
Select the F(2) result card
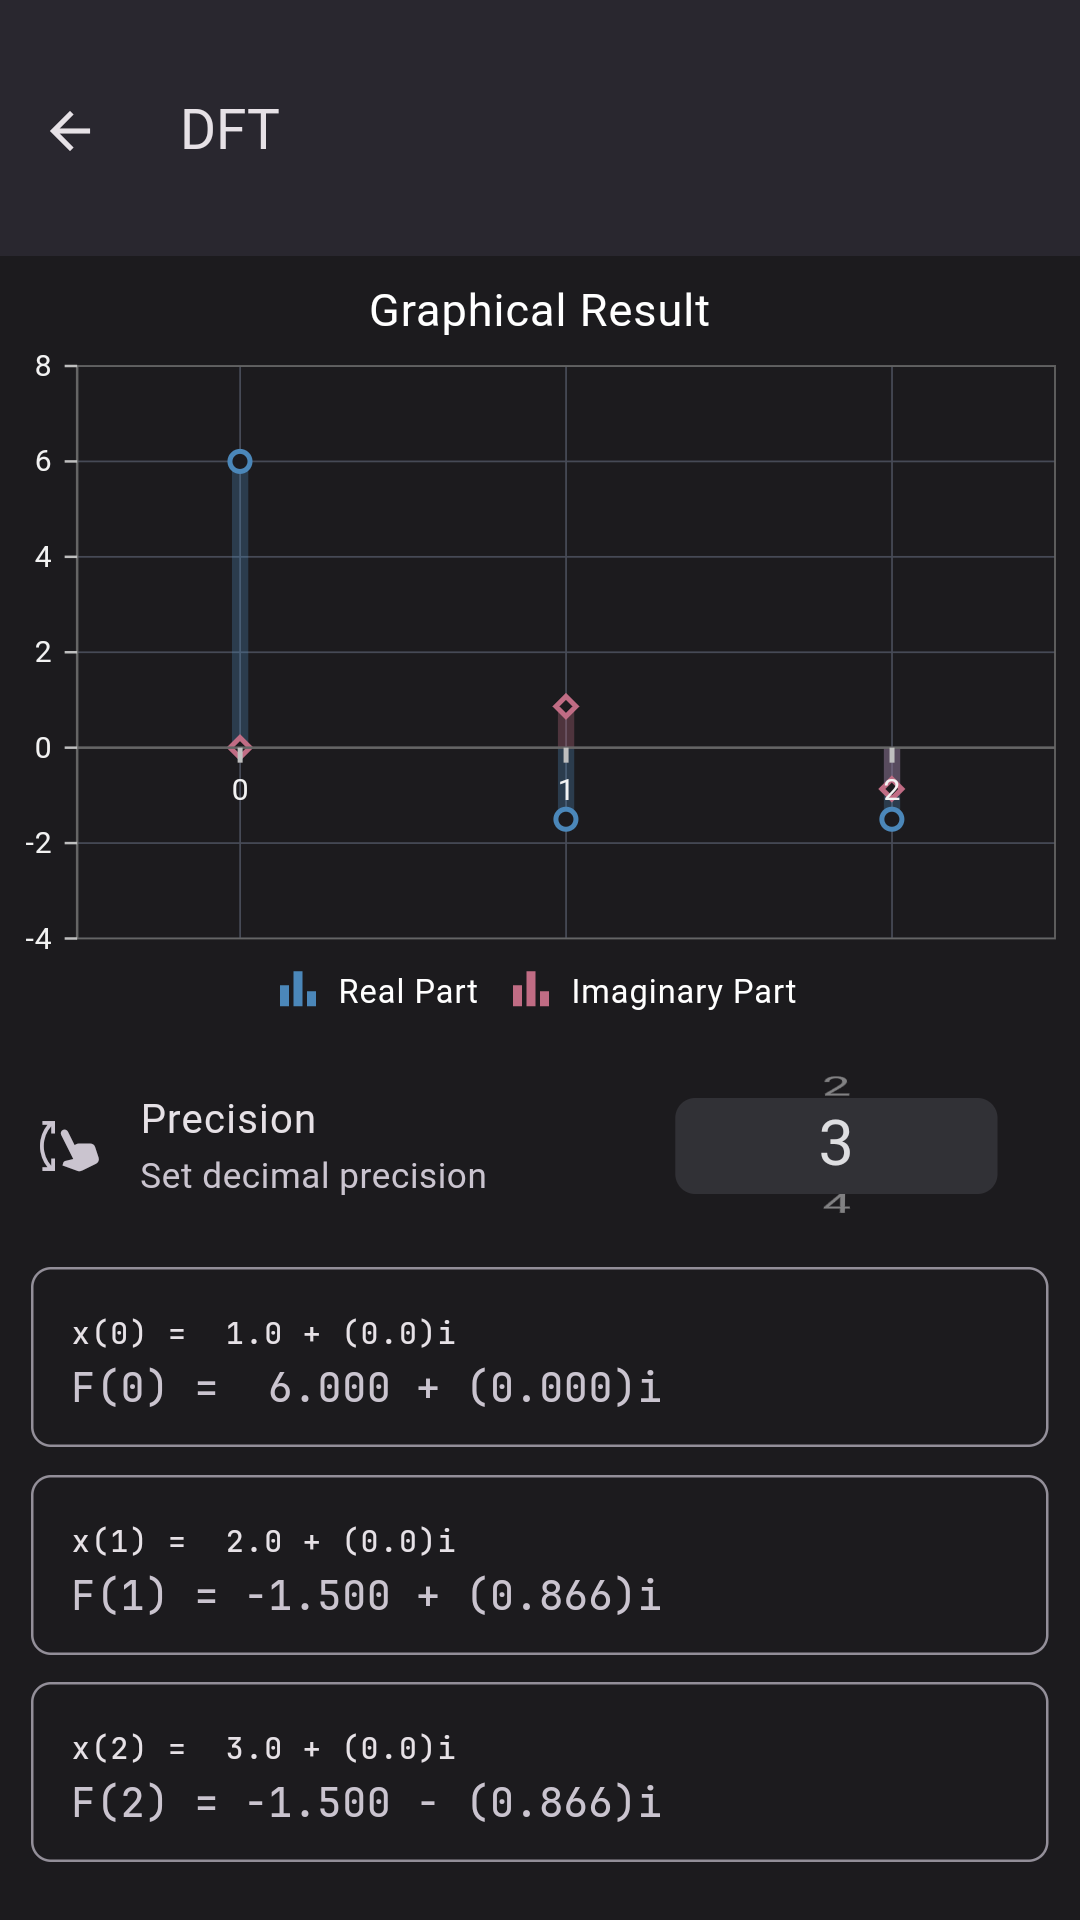(540, 1772)
